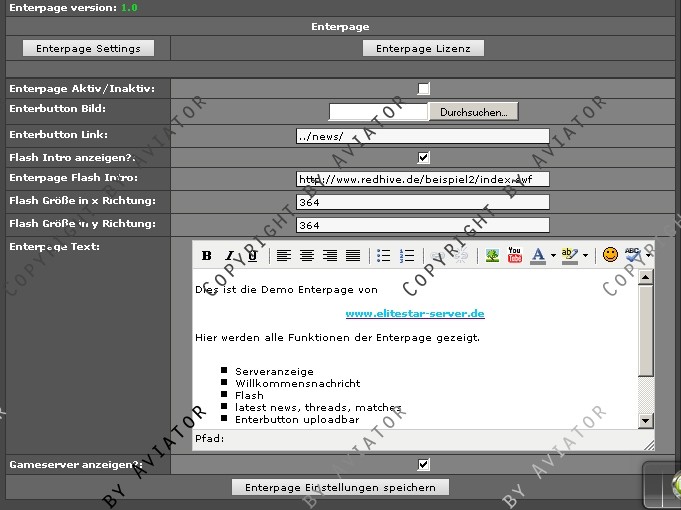Expand the highlight color dropdown arrow
The width and height of the screenshot is (681, 510).
tap(585, 256)
